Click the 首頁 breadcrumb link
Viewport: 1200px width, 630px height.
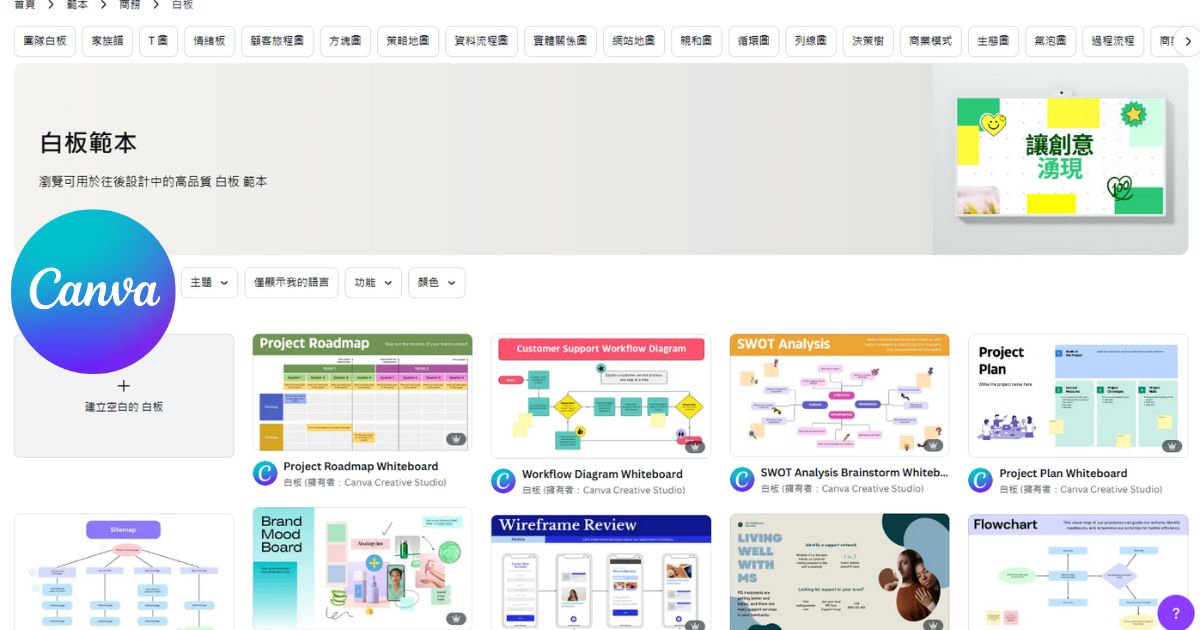point(25,5)
